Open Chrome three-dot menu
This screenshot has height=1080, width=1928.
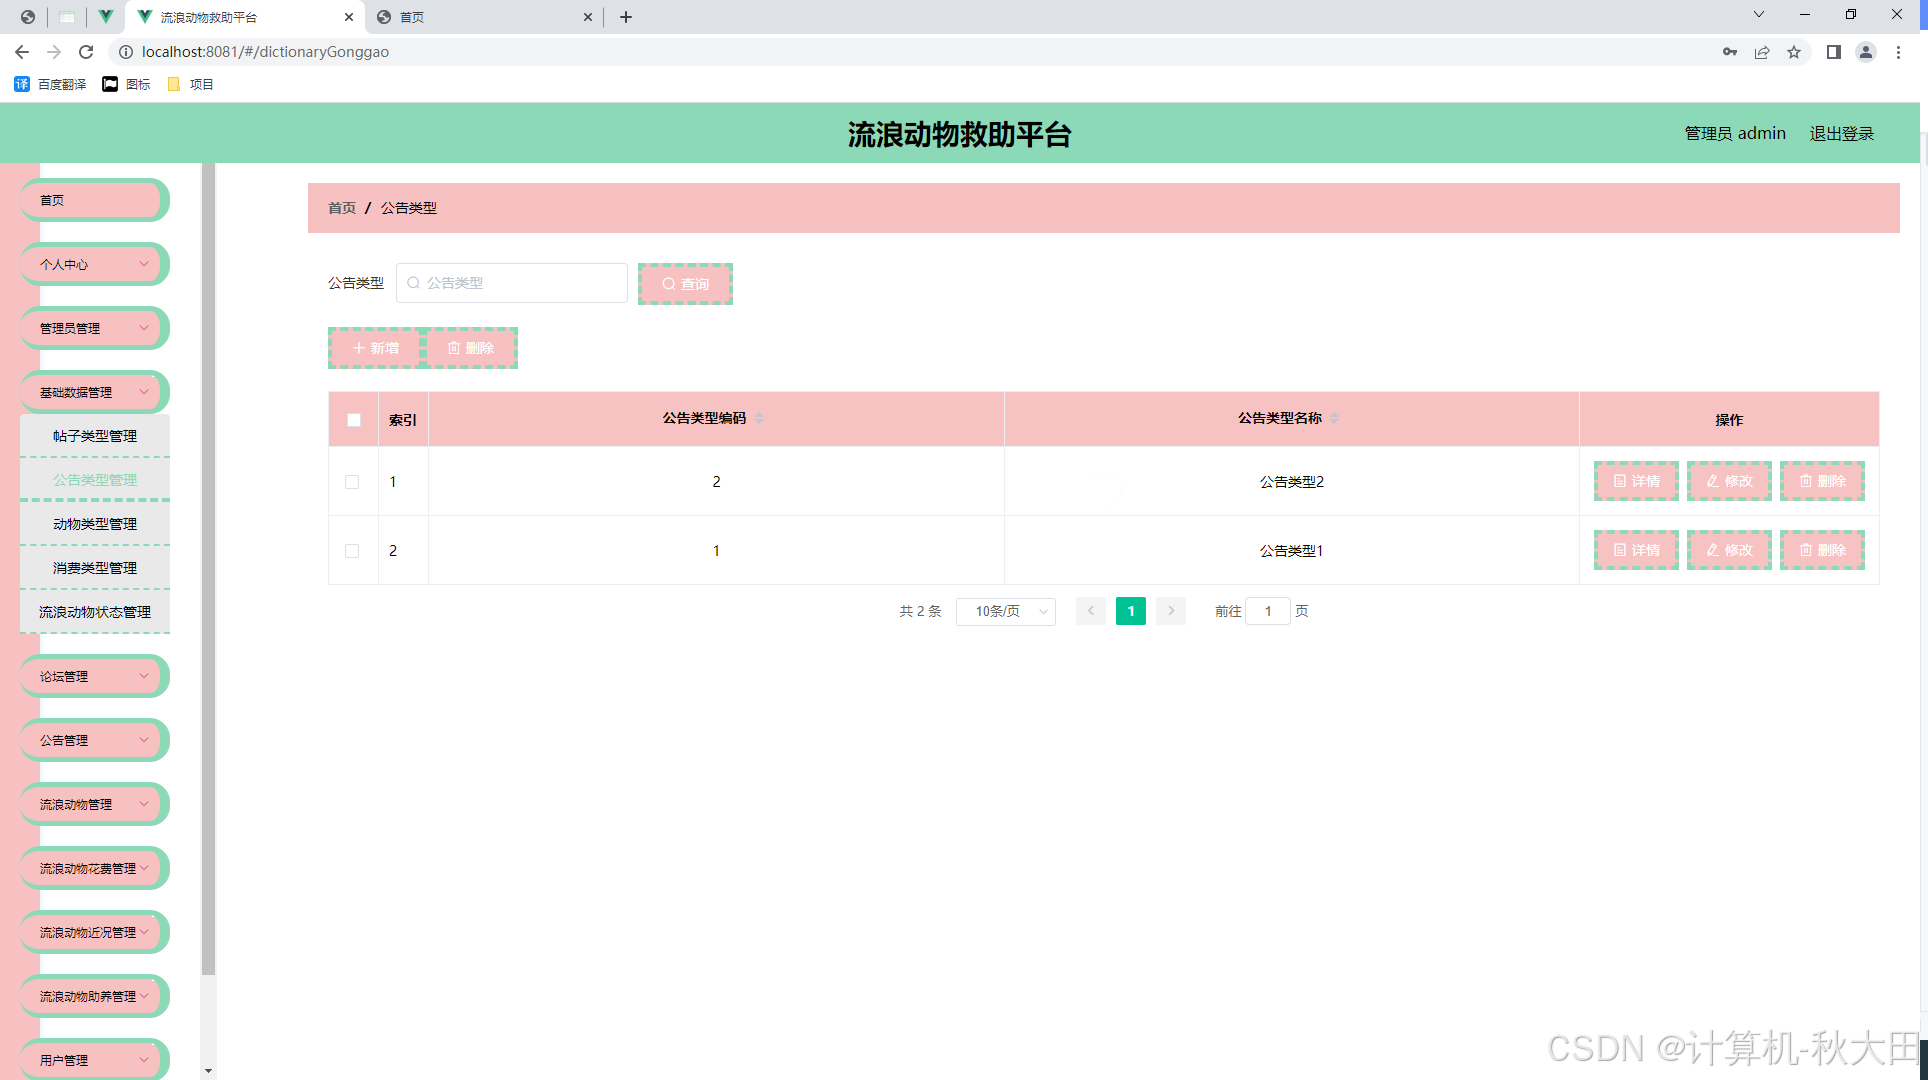[x=1898, y=52]
